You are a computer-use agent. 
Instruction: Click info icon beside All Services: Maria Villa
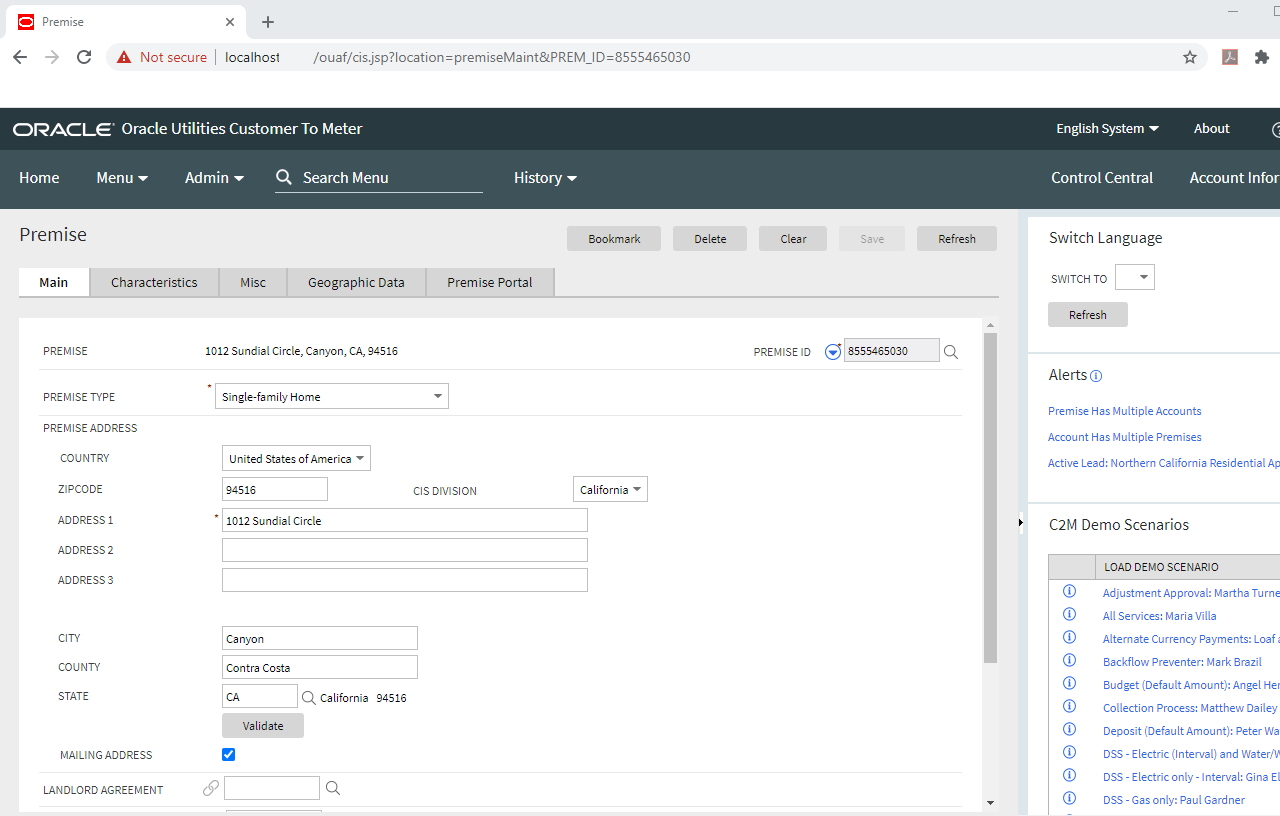coord(1069,615)
